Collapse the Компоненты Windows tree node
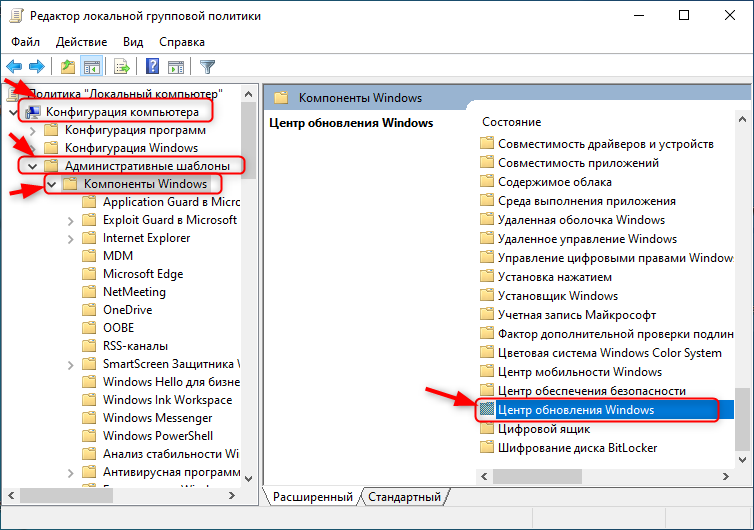754x530 pixels. click(51, 184)
